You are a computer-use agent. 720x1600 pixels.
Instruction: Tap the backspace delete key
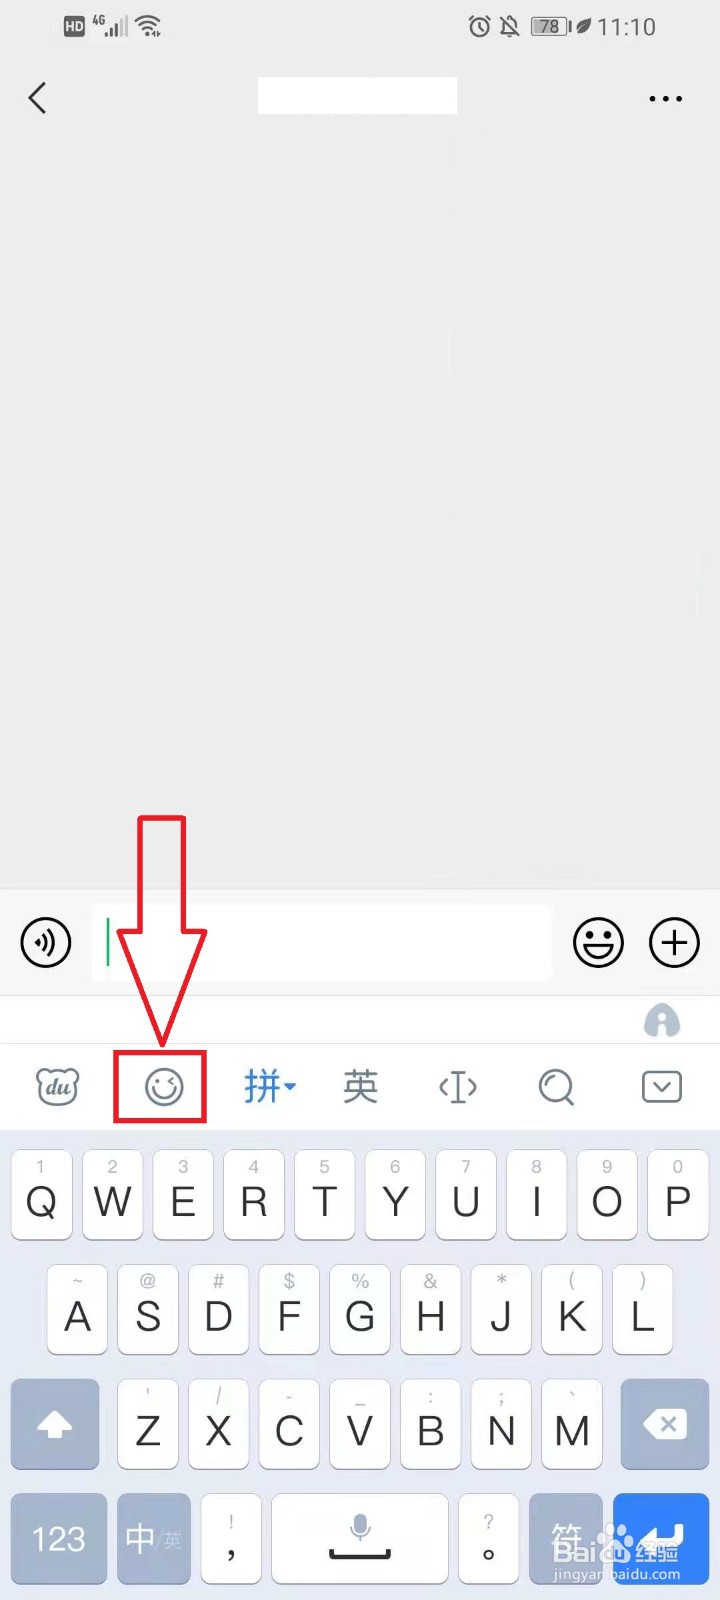tap(665, 1424)
